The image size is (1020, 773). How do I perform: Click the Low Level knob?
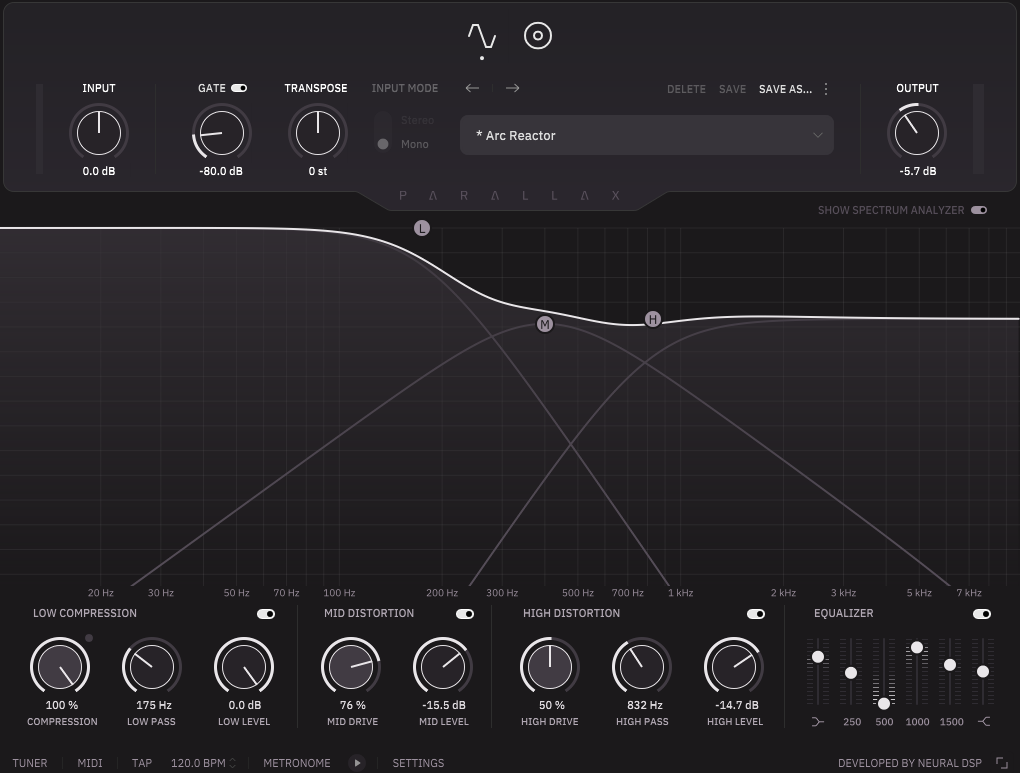(x=244, y=667)
